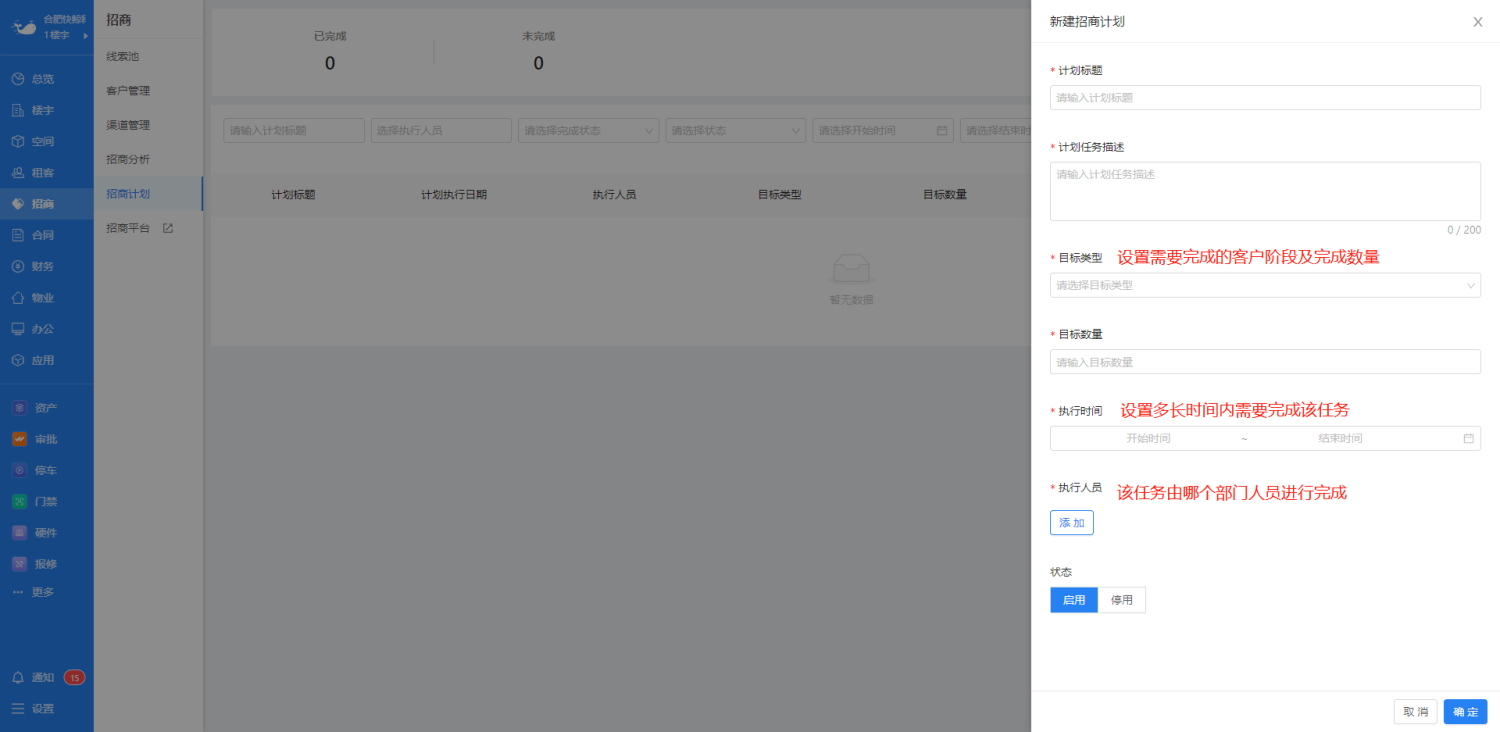Open 客户管理 submenu item
1500x732 pixels.
coord(148,91)
